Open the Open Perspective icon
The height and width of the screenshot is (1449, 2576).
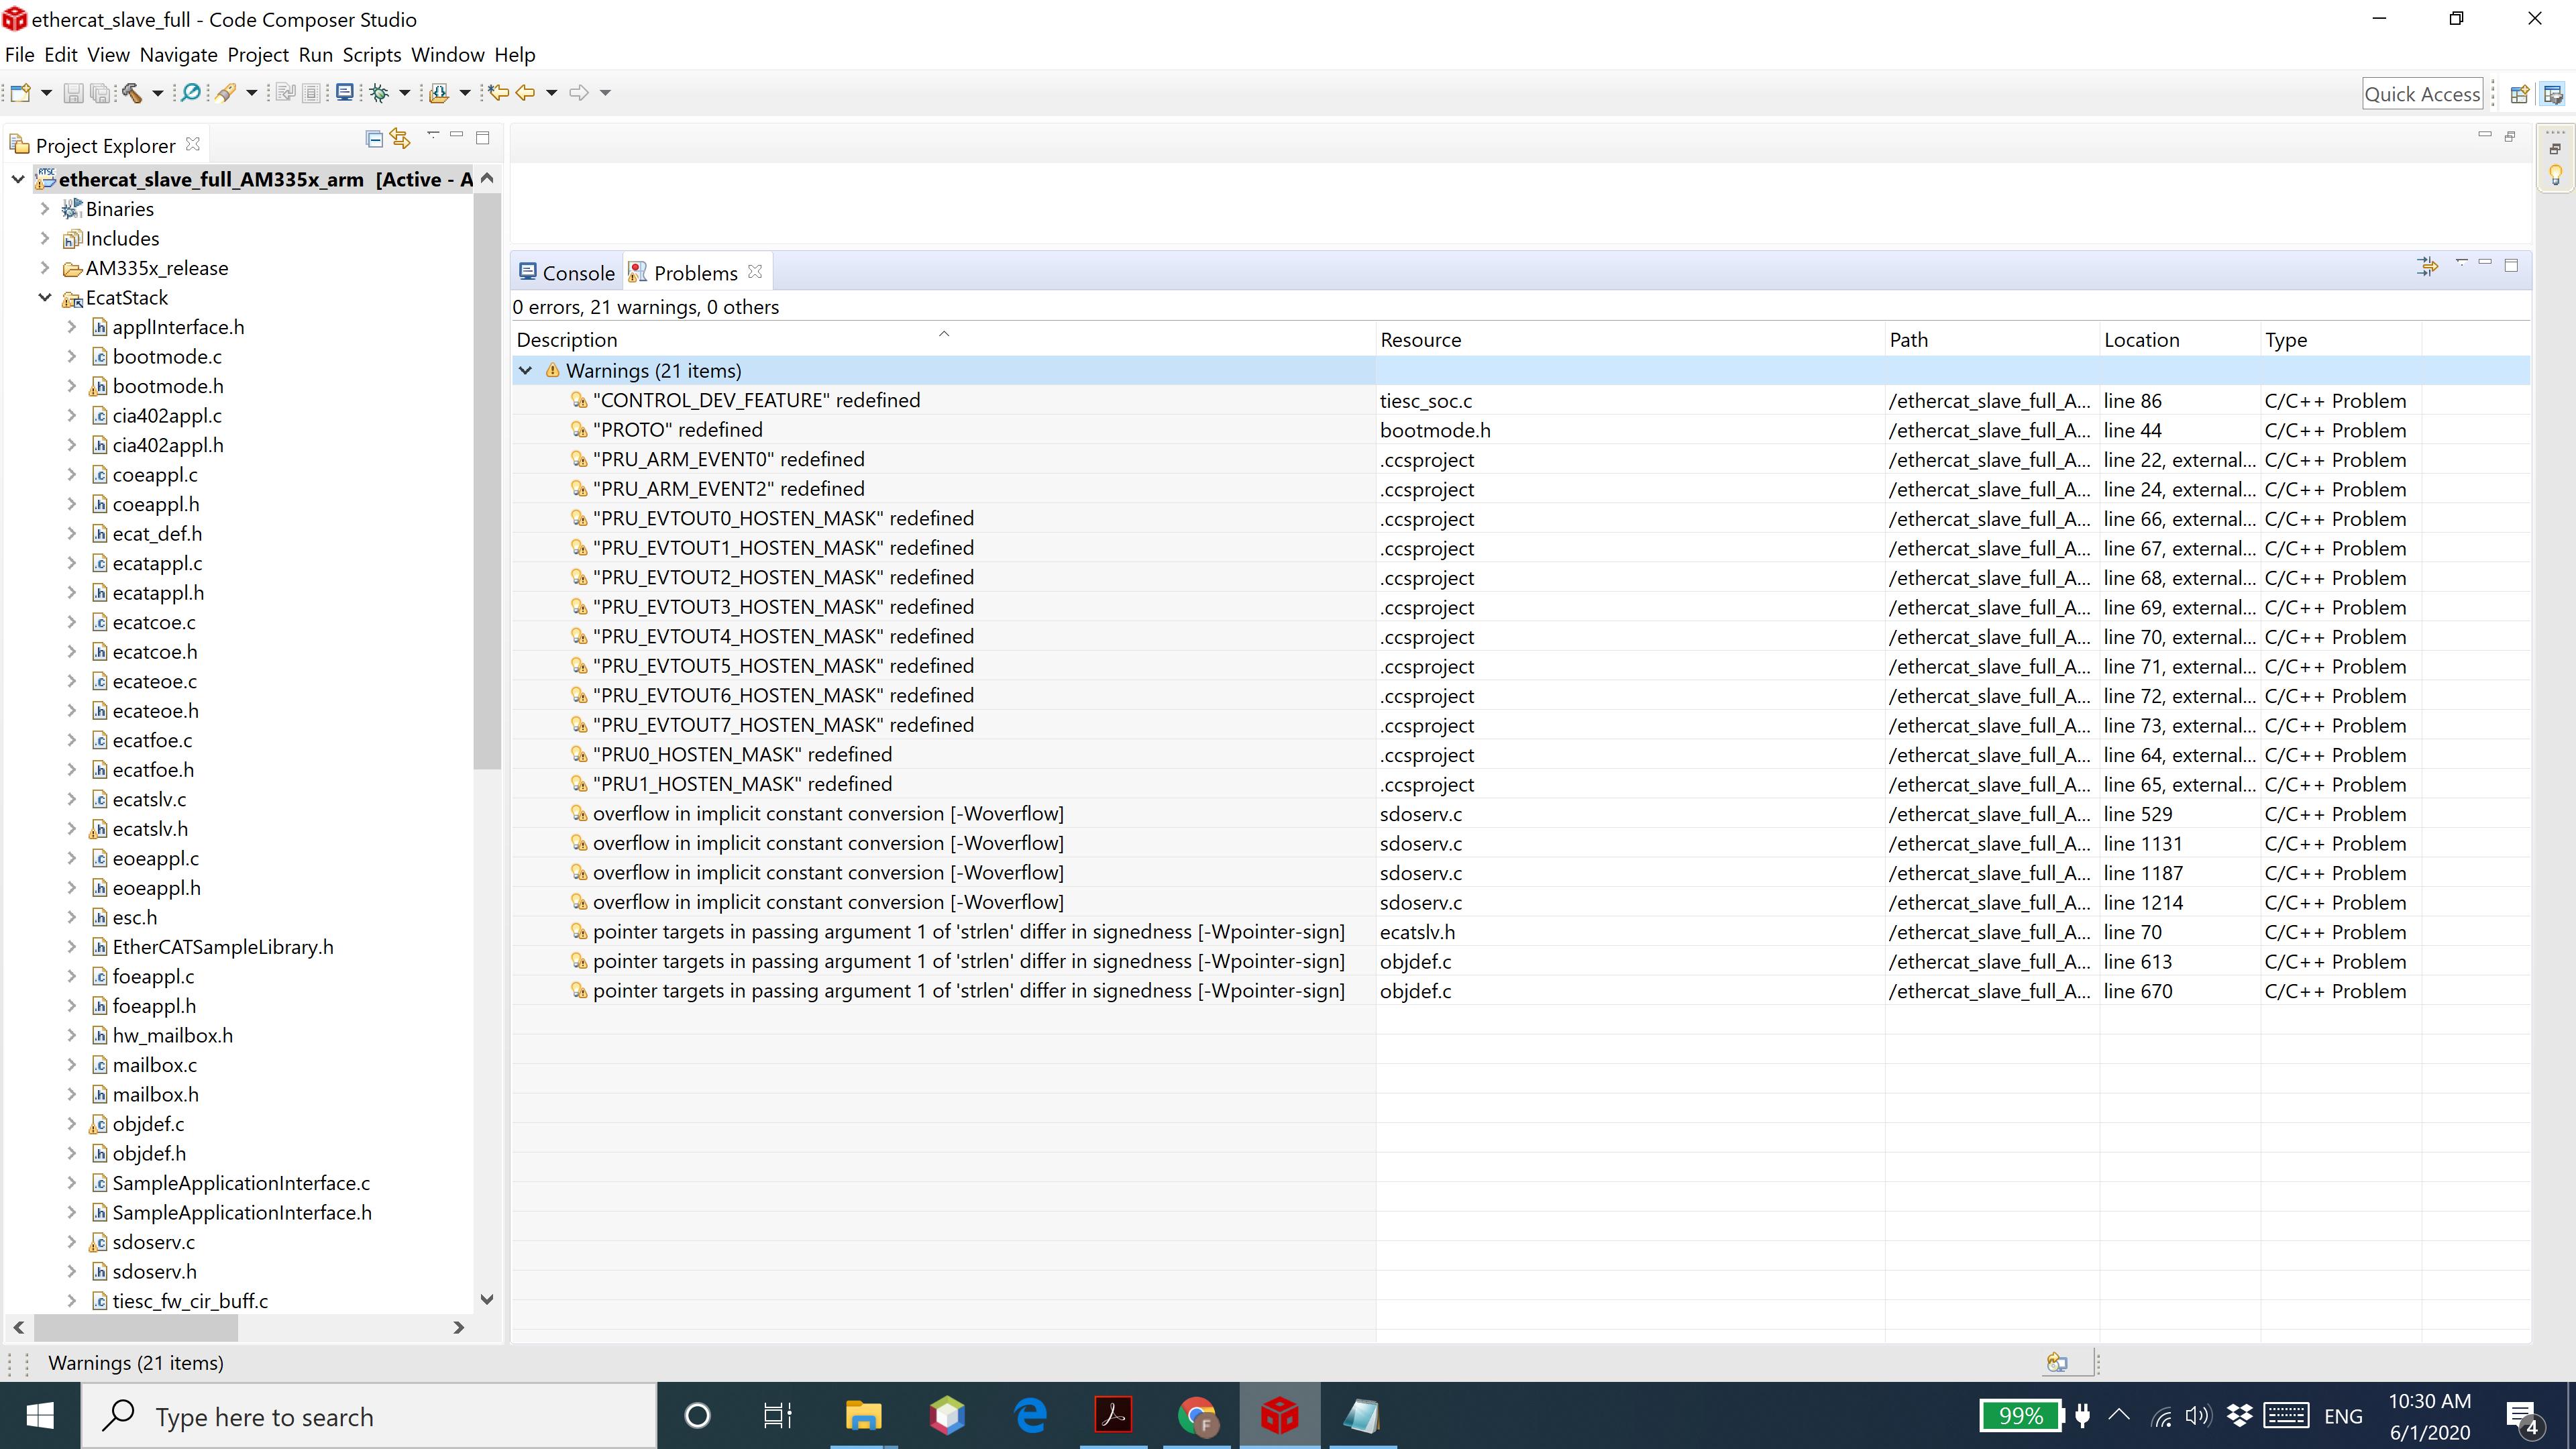click(2519, 94)
